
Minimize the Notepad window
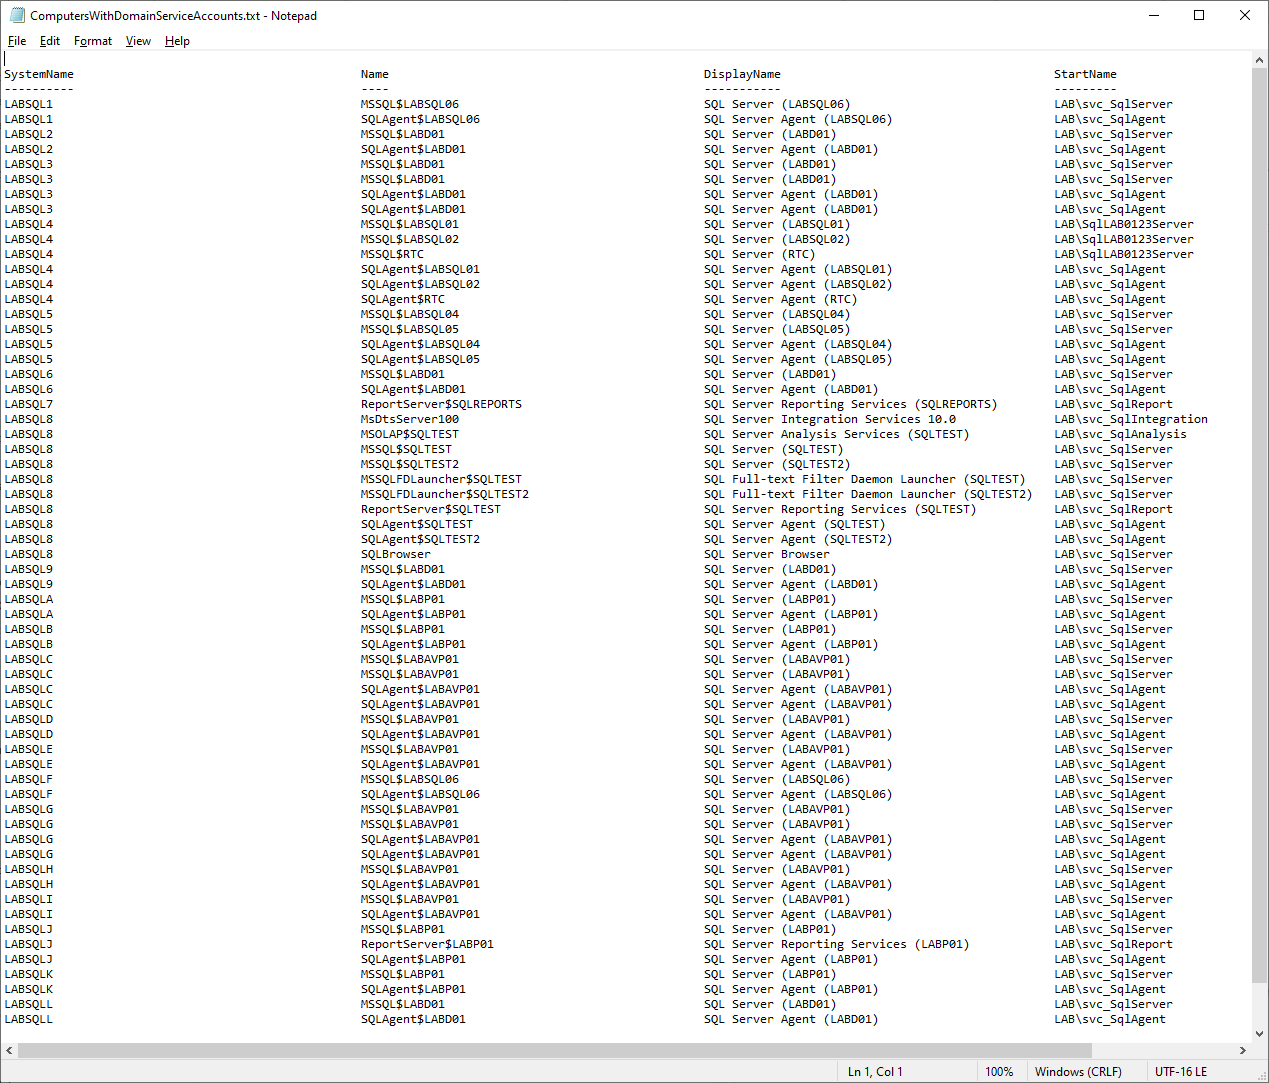(x=1153, y=15)
